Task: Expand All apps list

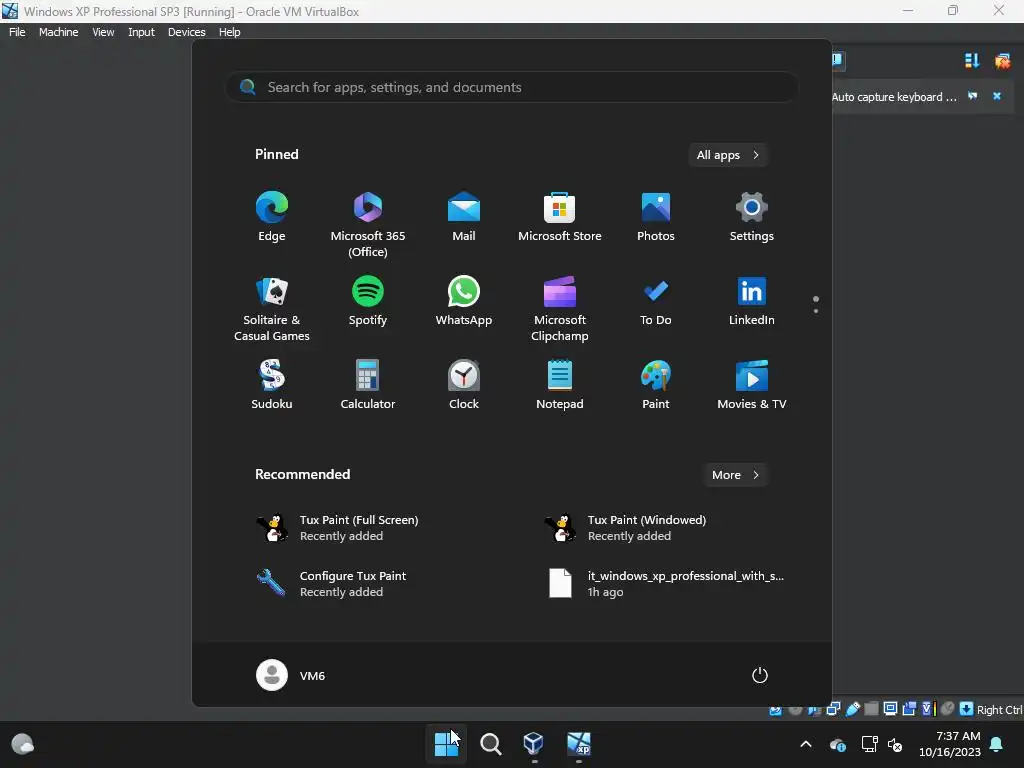Action: (x=728, y=155)
